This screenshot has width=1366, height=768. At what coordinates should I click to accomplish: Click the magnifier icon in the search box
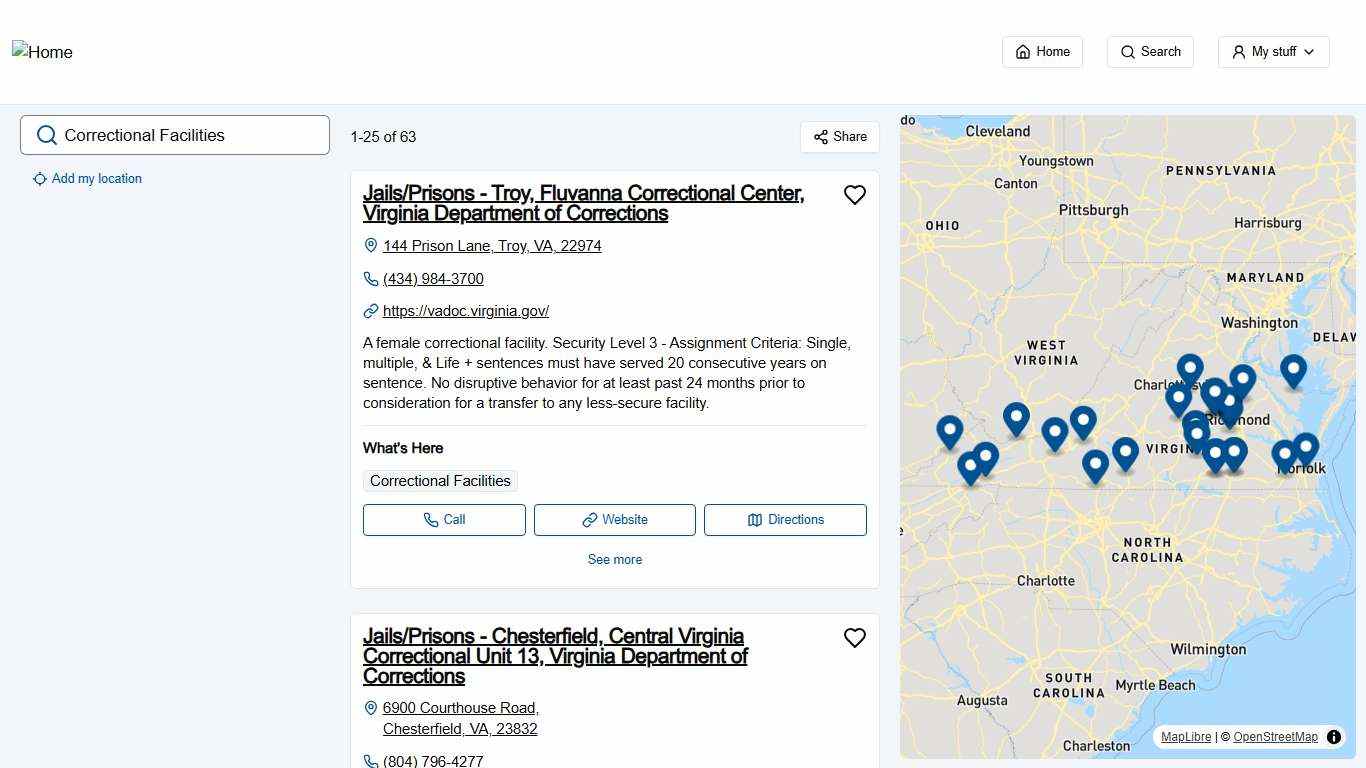(47, 135)
